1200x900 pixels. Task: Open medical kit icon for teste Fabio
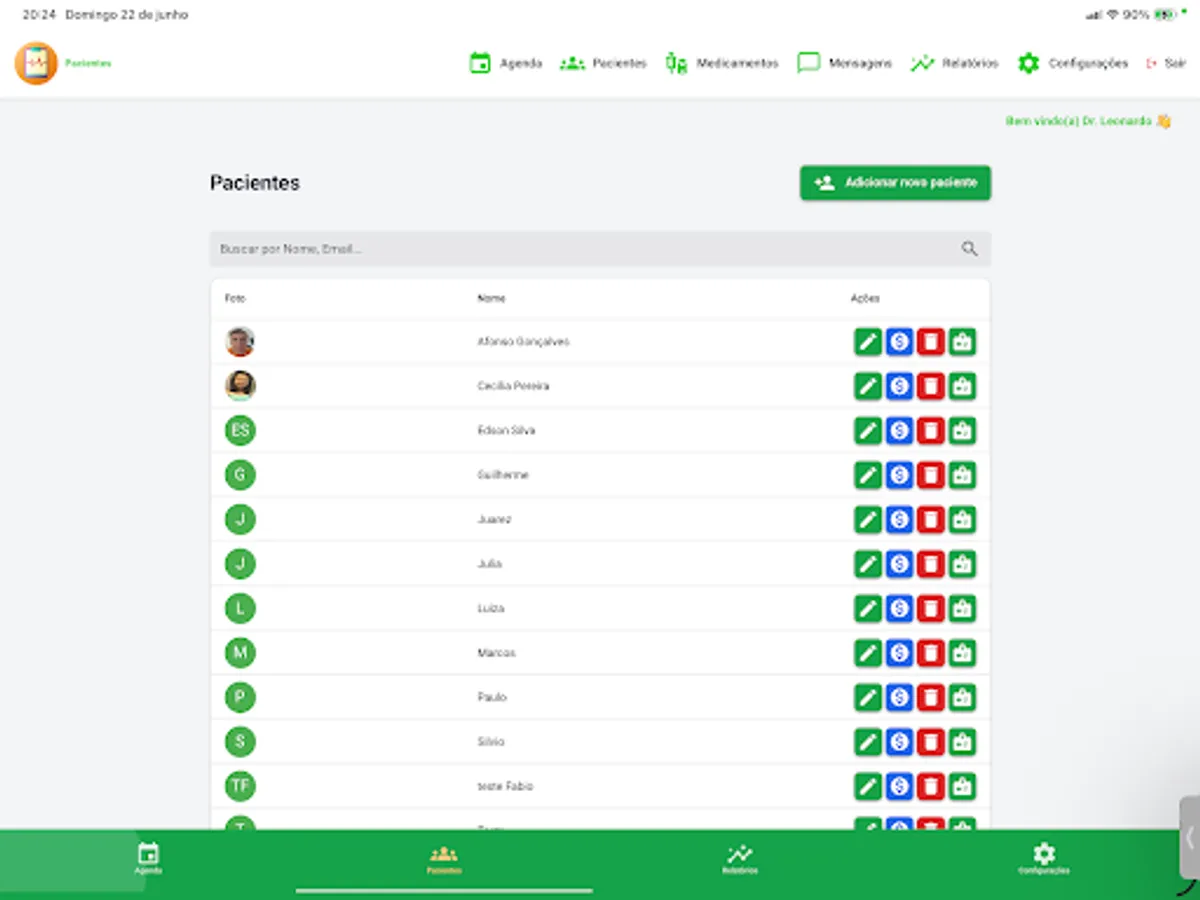[962, 786]
